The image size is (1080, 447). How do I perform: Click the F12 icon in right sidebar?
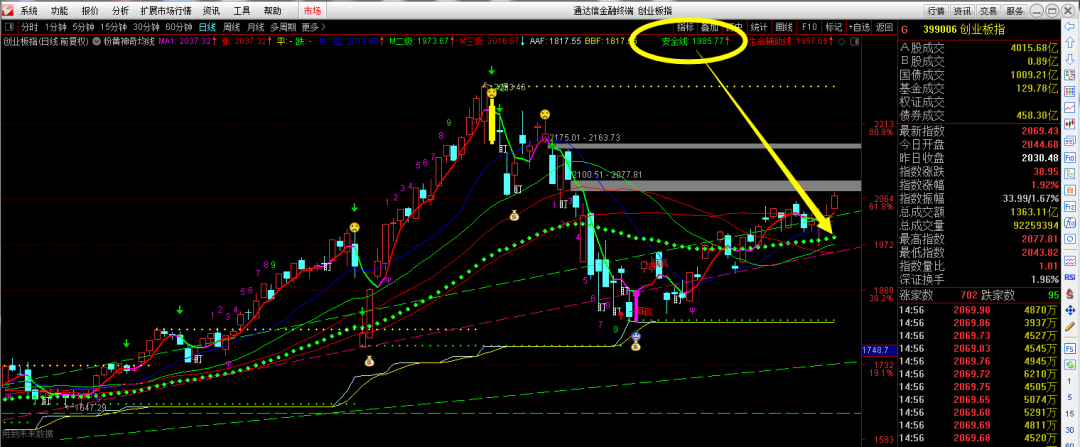(1070, 207)
